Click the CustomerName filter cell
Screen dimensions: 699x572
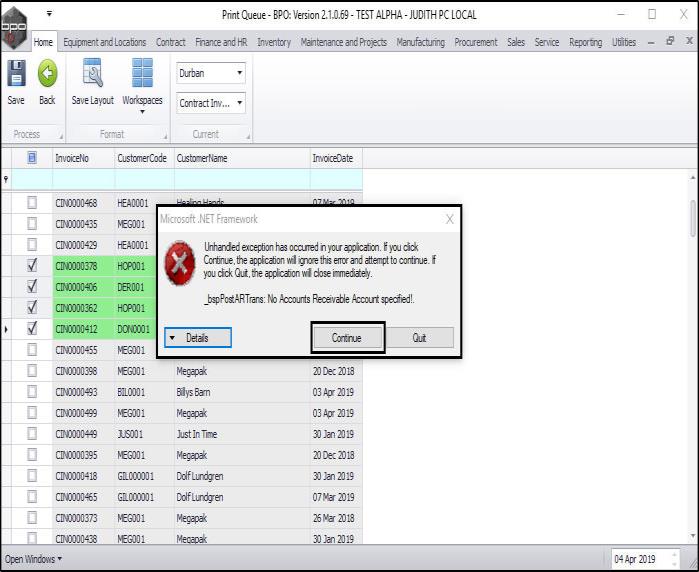click(x=242, y=179)
